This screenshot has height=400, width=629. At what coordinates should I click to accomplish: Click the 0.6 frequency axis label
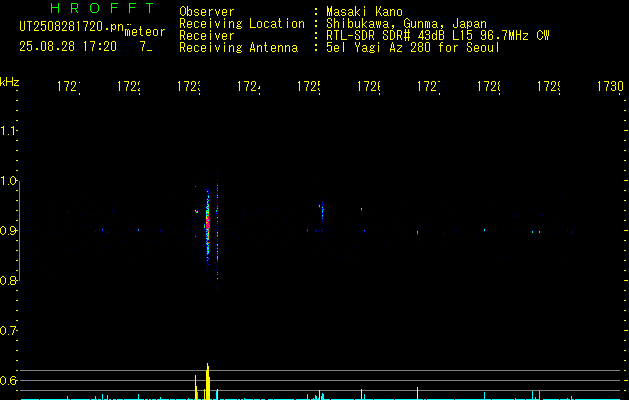[8, 380]
